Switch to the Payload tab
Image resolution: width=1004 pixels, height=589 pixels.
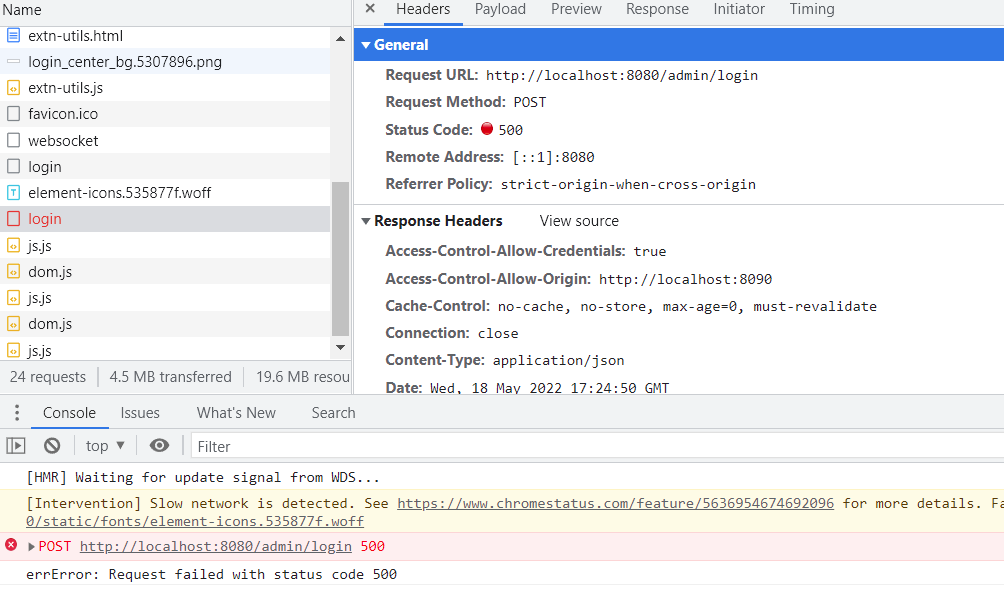(x=500, y=9)
